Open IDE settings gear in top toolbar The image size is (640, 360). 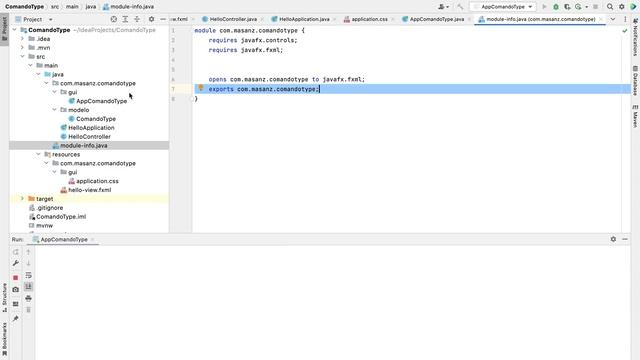tap(622, 7)
